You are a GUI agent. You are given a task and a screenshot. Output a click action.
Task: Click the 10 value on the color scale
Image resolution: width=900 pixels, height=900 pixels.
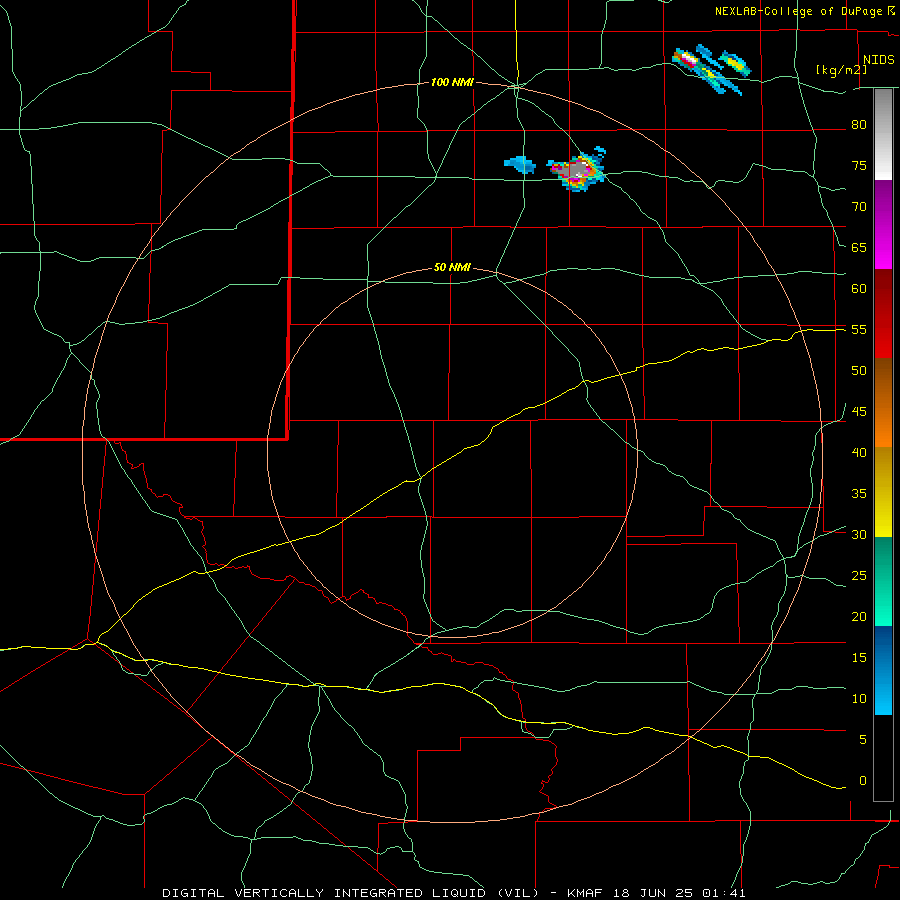tap(859, 699)
